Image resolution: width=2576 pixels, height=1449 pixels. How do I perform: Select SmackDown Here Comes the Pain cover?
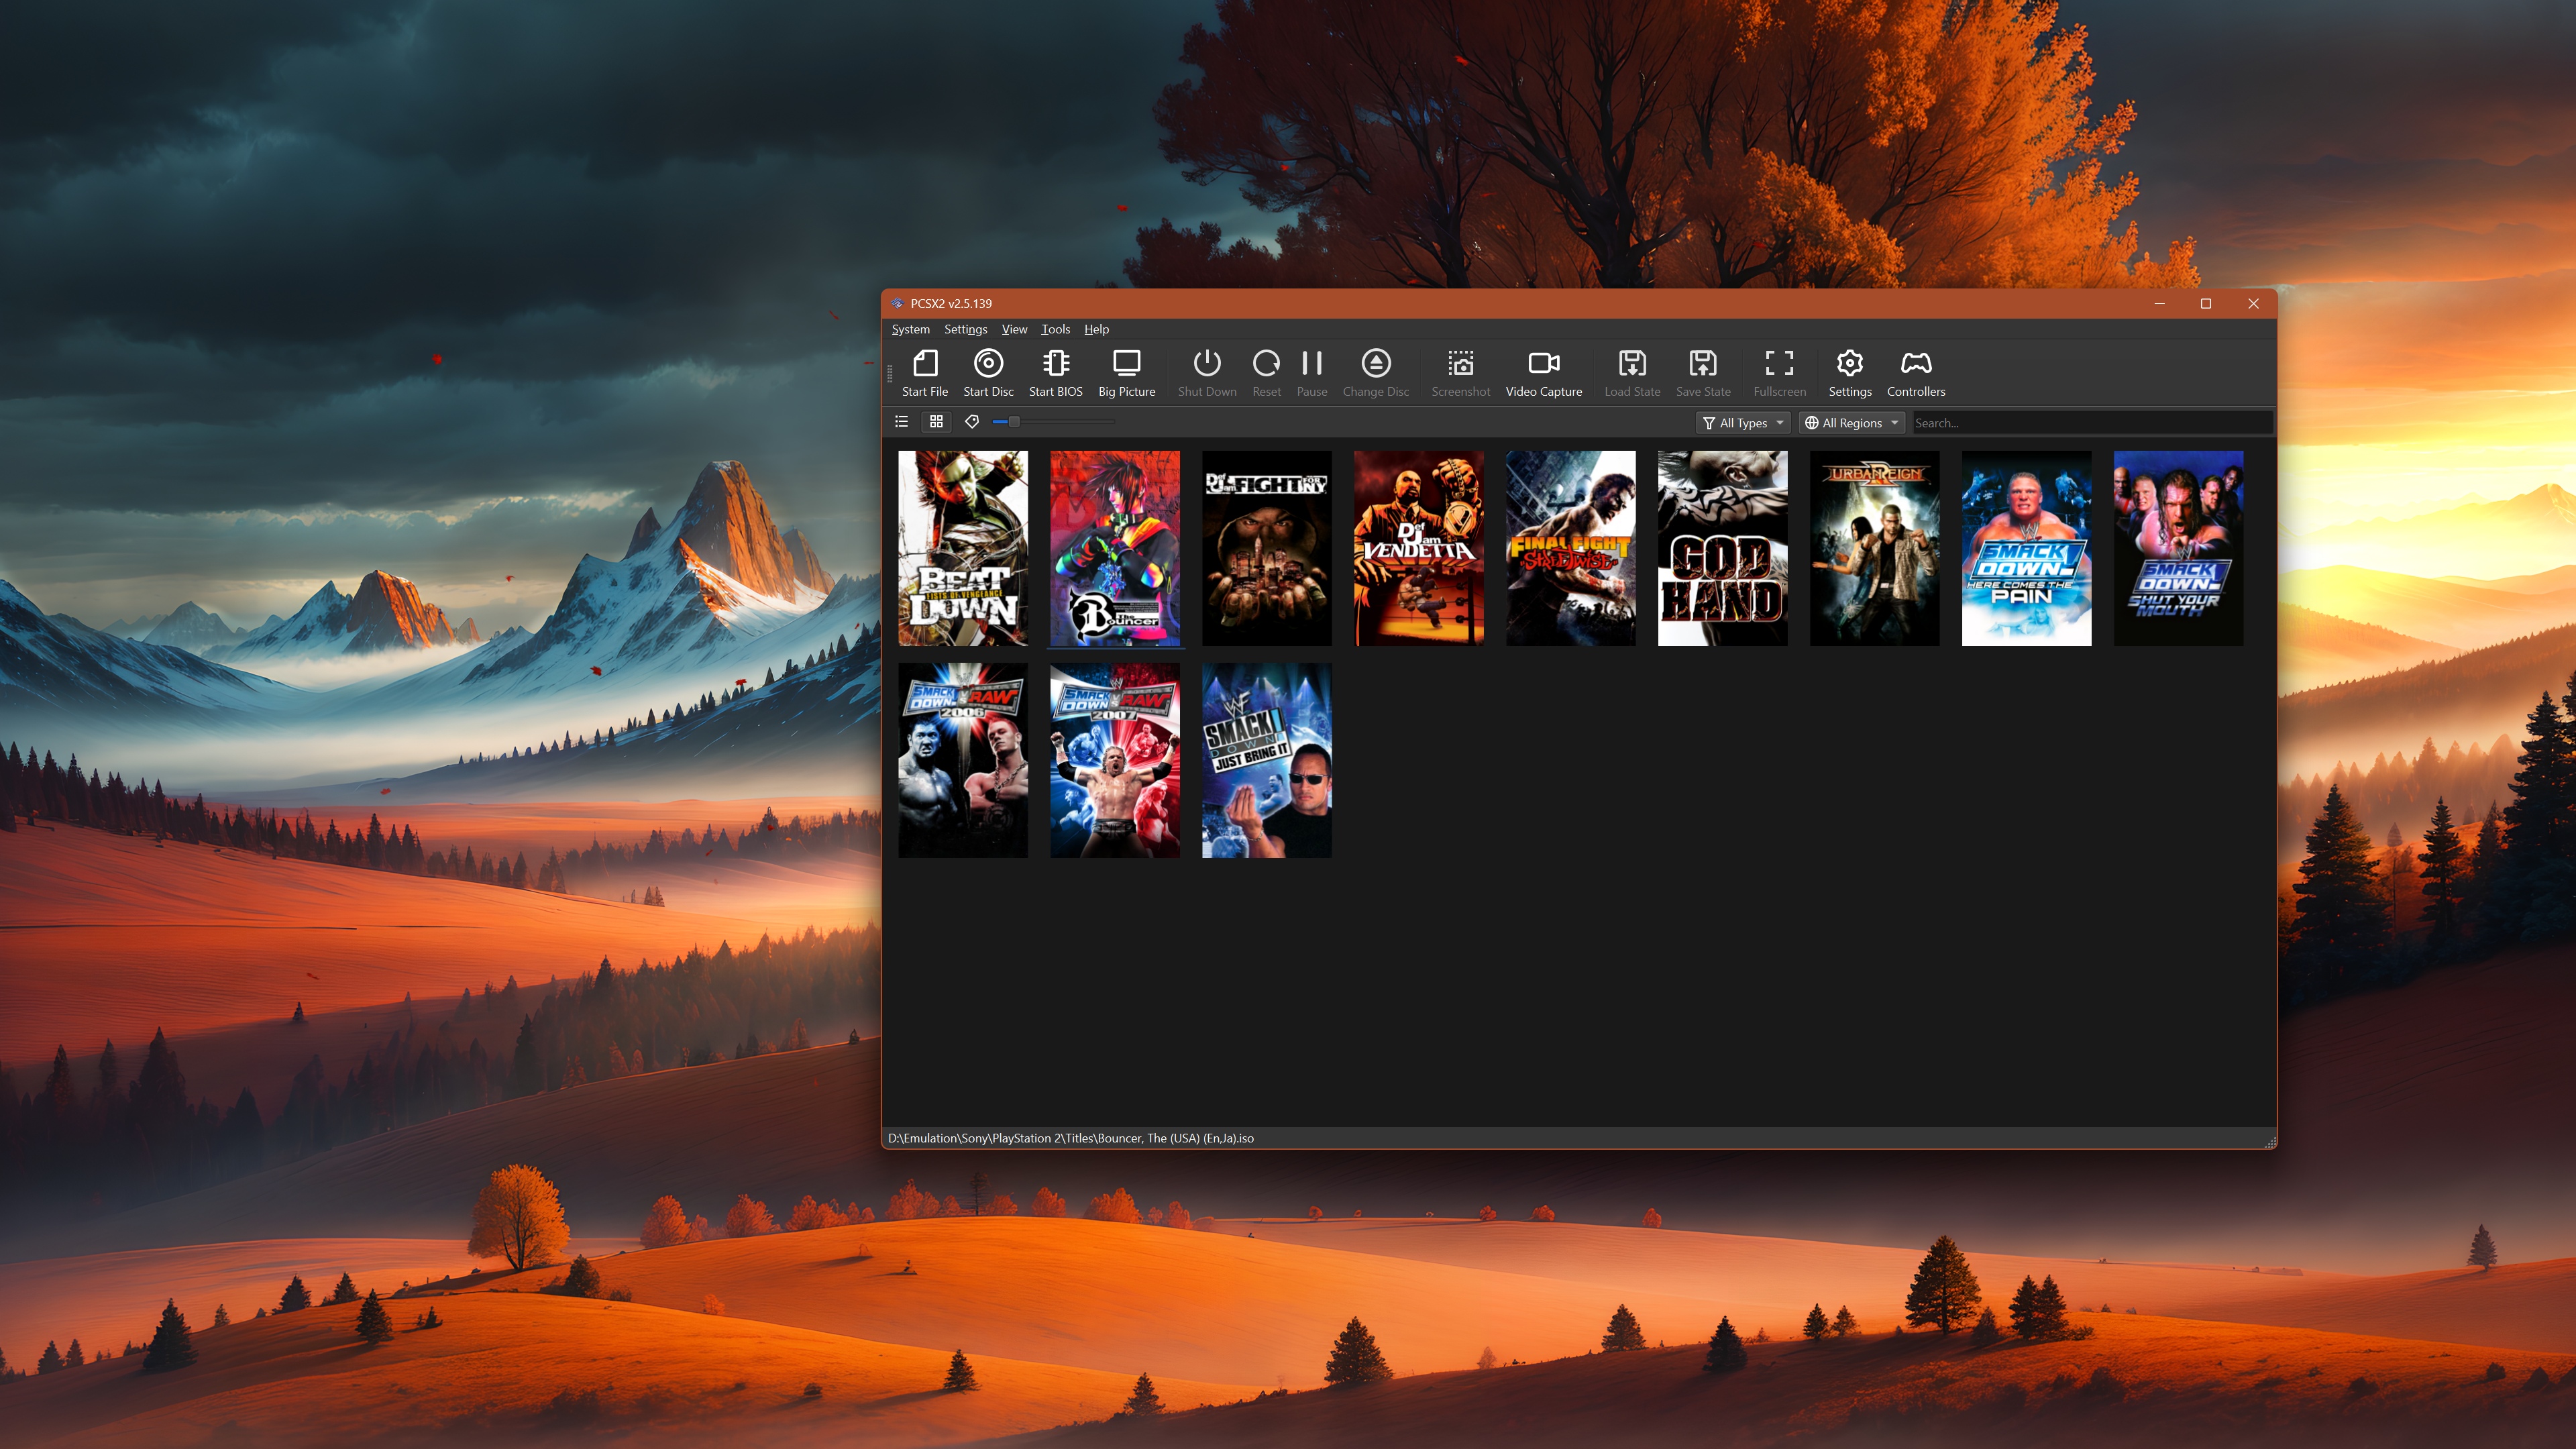click(2026, 548)
